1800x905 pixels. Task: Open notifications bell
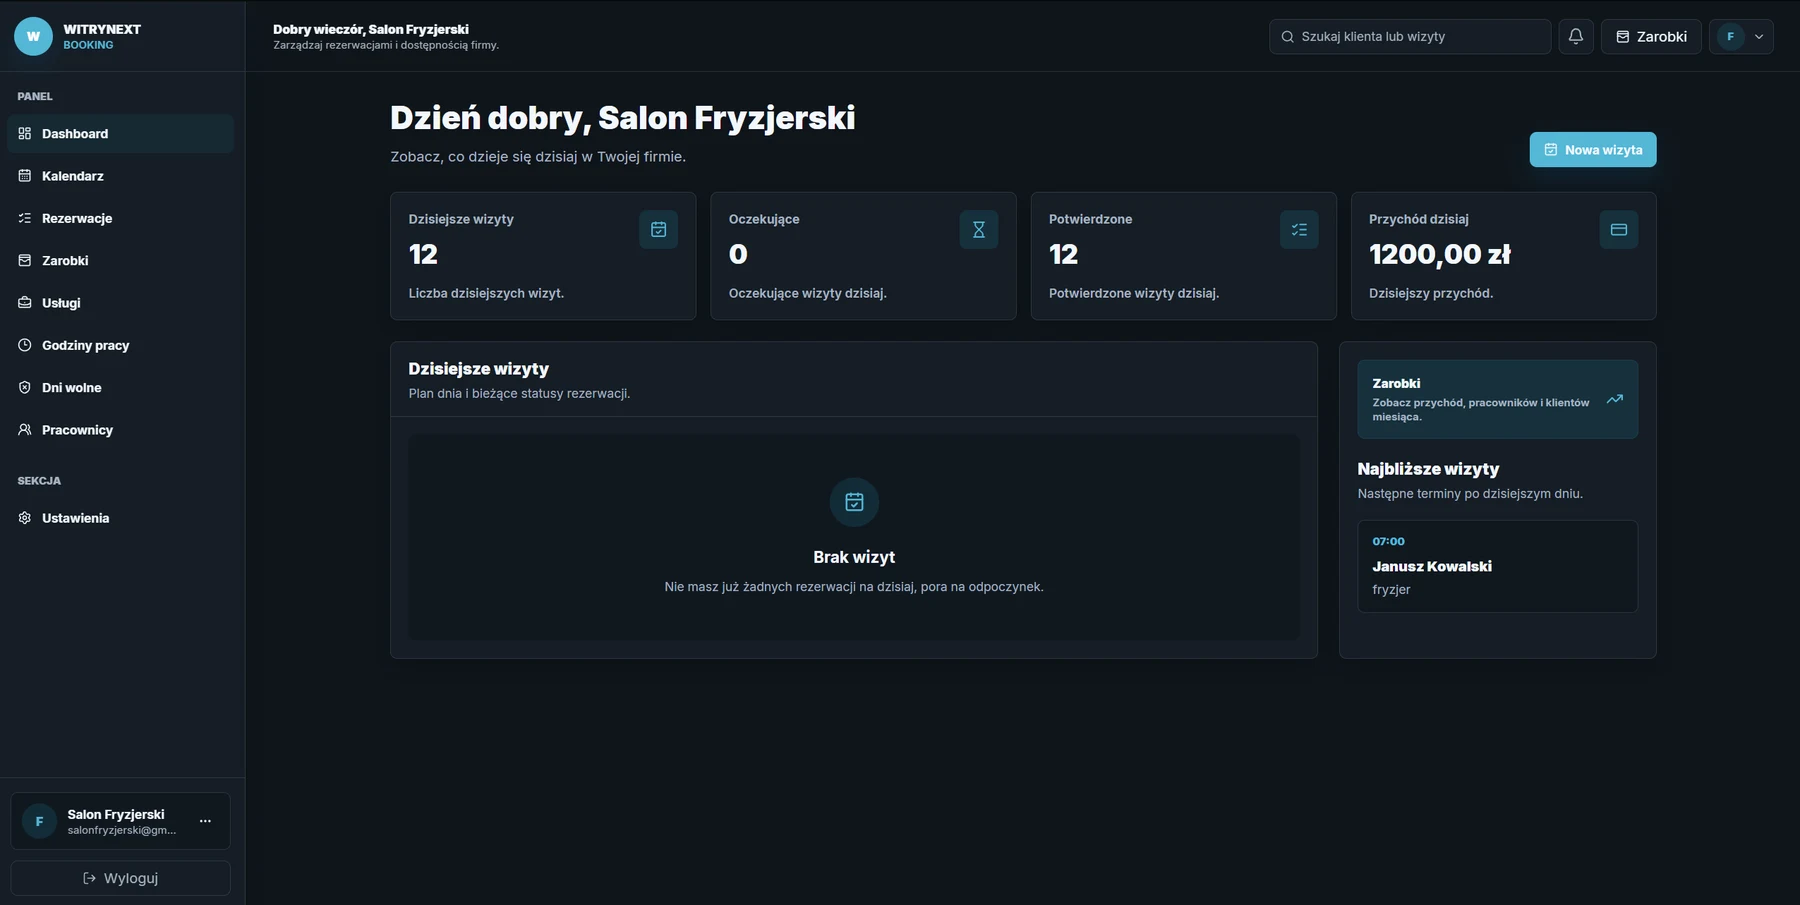(1576, 36)
